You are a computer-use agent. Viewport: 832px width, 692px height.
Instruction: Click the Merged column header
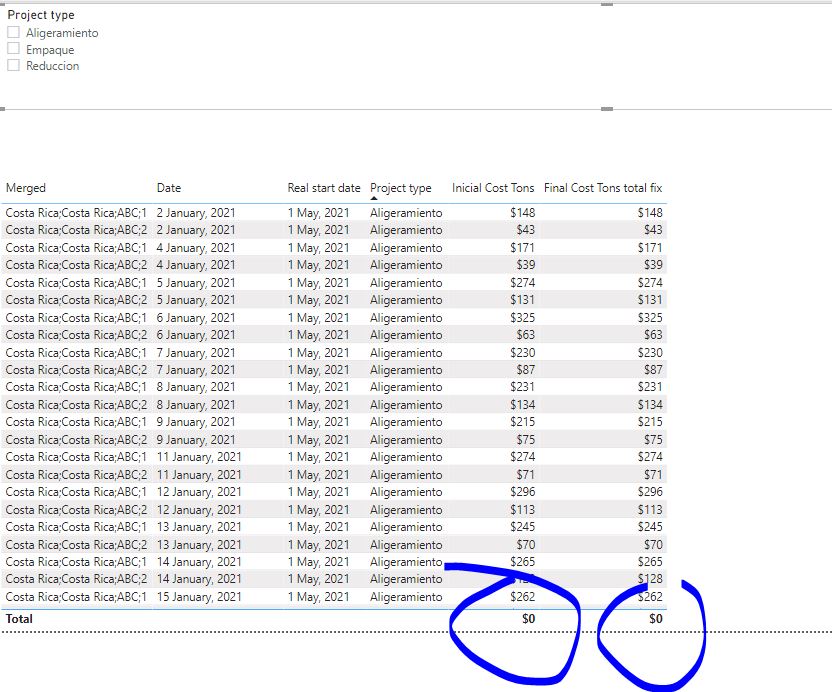point(25,188)
